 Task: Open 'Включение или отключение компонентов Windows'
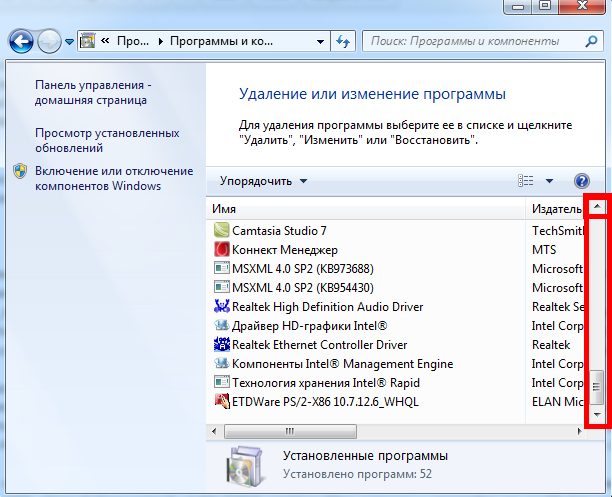click(x=114, y=178)
